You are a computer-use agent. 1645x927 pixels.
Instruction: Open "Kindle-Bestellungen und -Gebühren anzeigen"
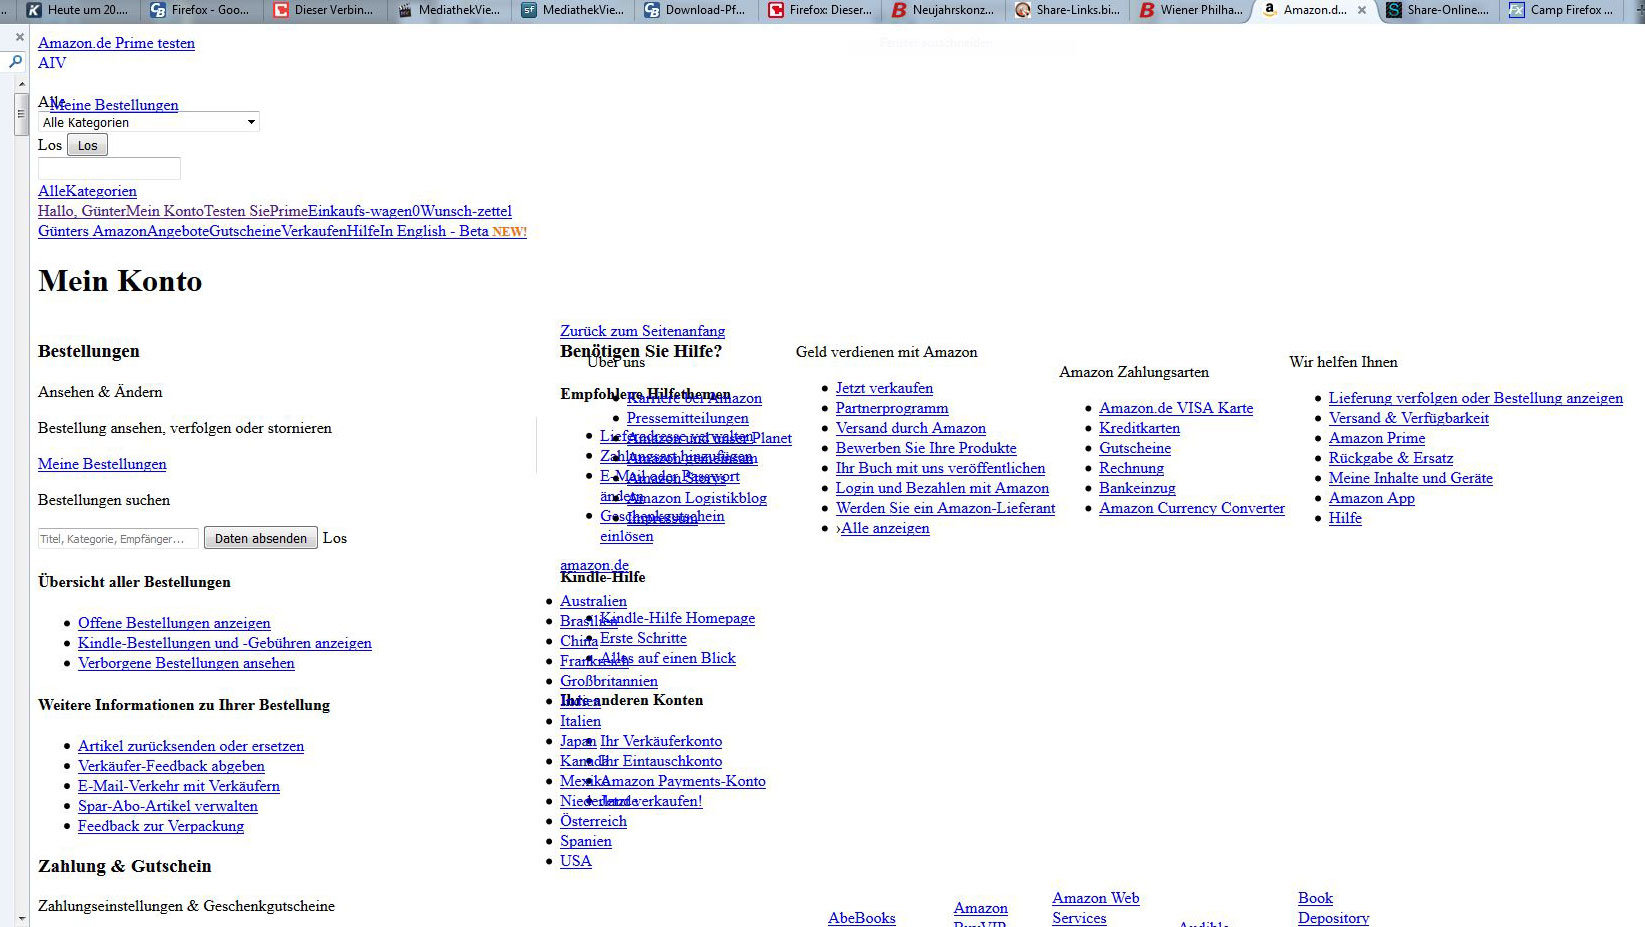tap(225, 643)
